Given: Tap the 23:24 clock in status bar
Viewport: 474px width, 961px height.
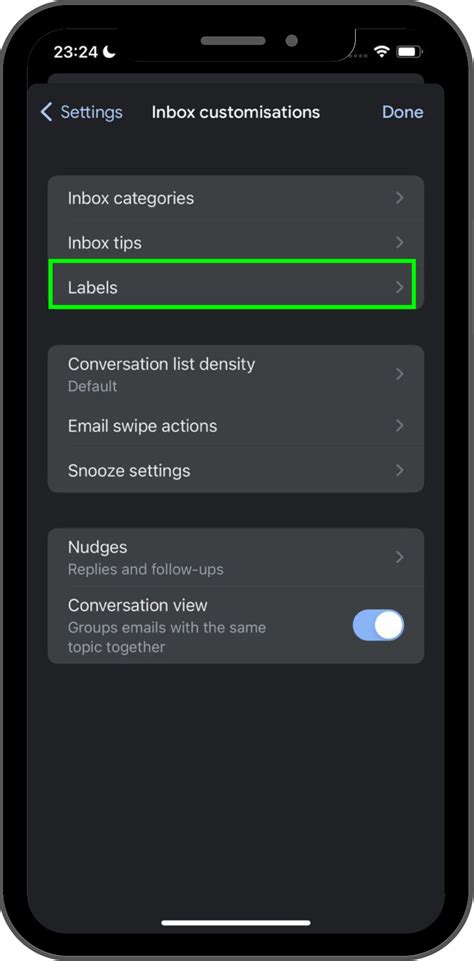Looking at the screenshot, I should coord(76,53).
